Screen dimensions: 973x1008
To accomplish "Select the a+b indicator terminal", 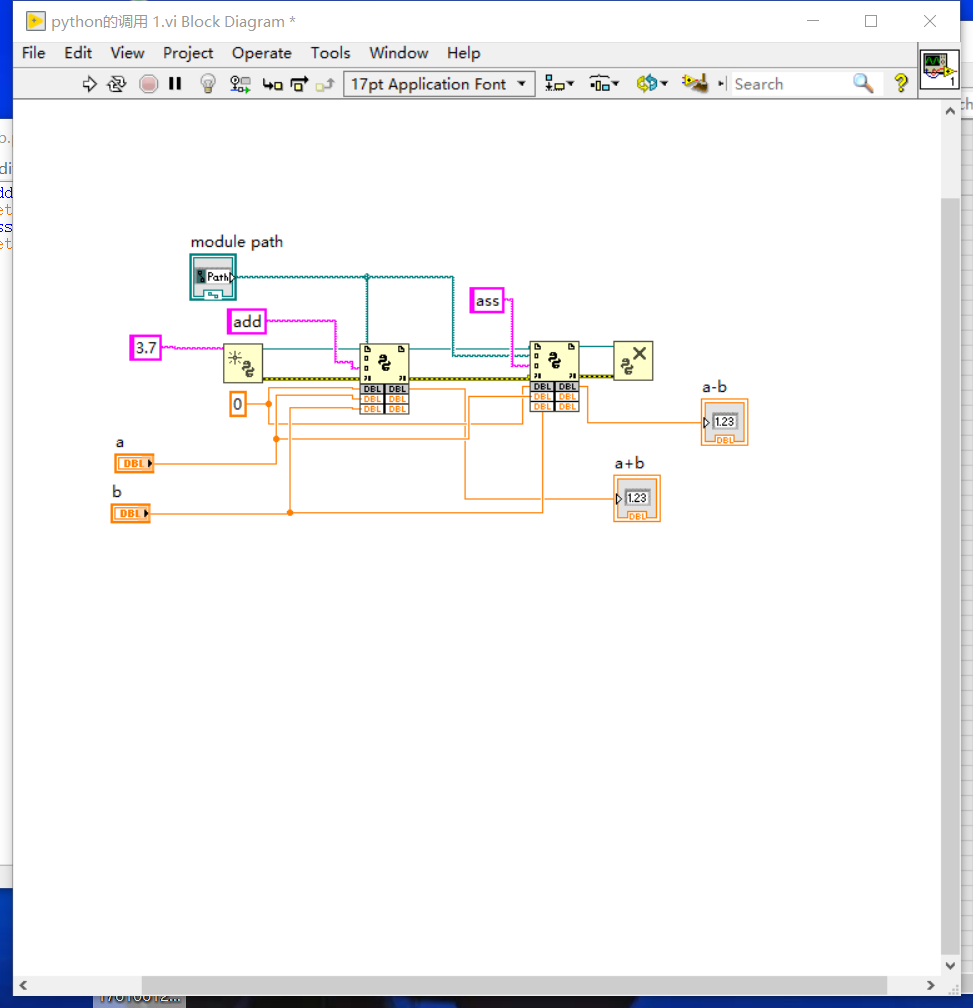I will [x=637, y=498].
